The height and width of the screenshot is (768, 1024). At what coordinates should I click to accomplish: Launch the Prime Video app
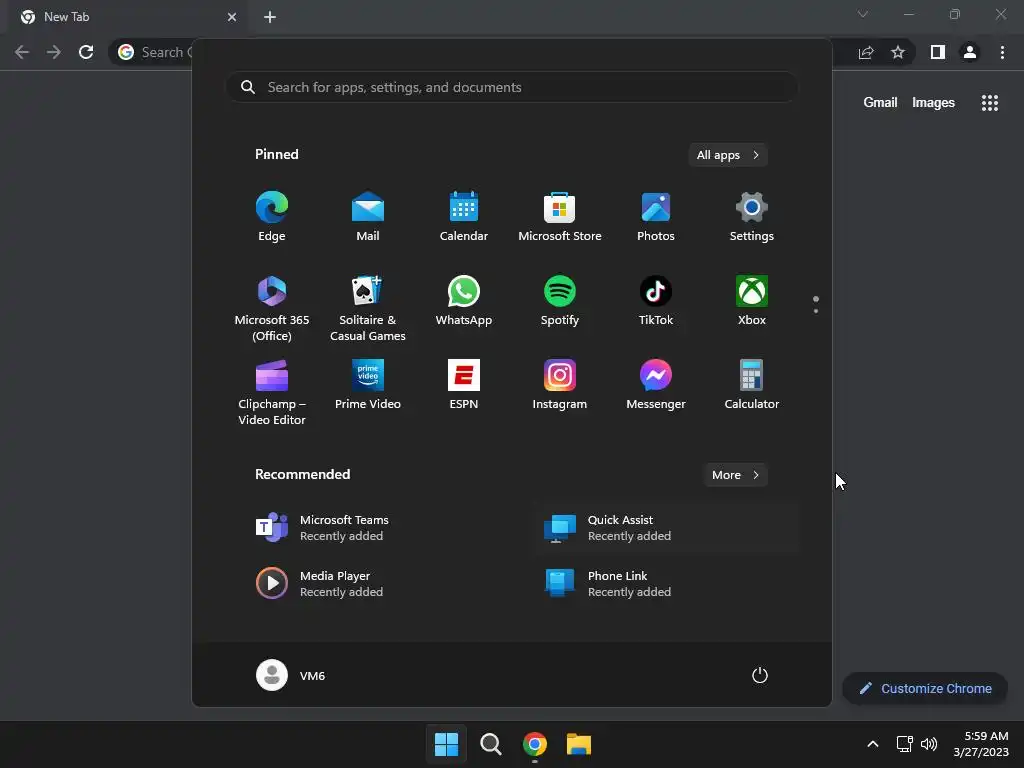368,385
